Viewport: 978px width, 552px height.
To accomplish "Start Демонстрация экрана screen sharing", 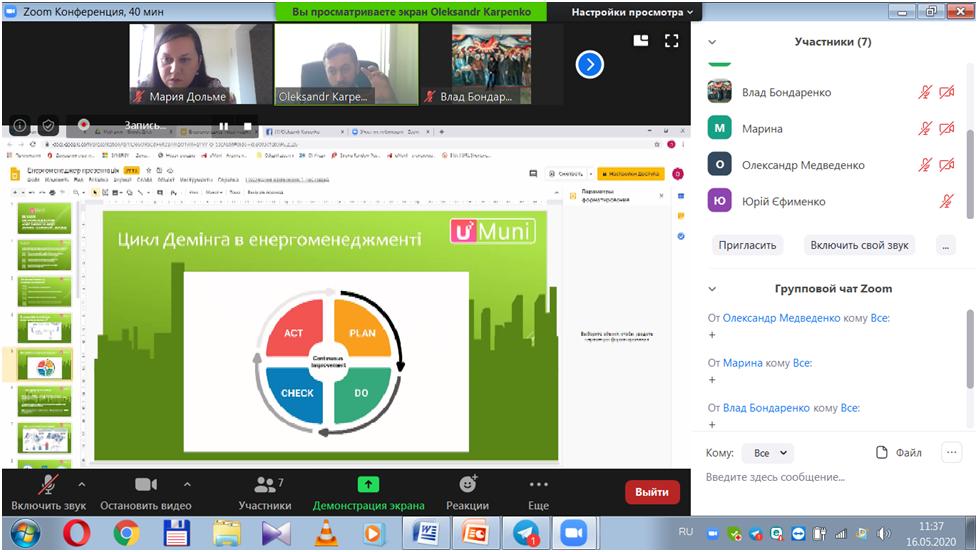I will click(368, 493).
